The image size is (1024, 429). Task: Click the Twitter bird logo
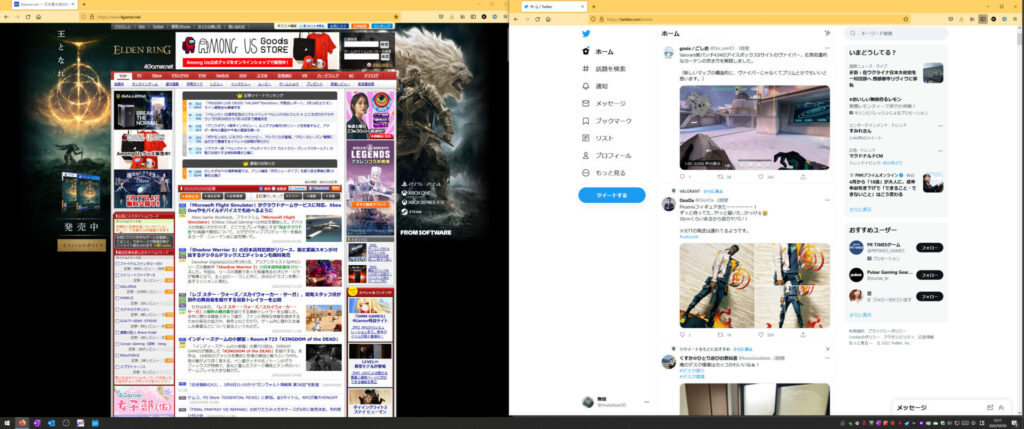[586, 34]
